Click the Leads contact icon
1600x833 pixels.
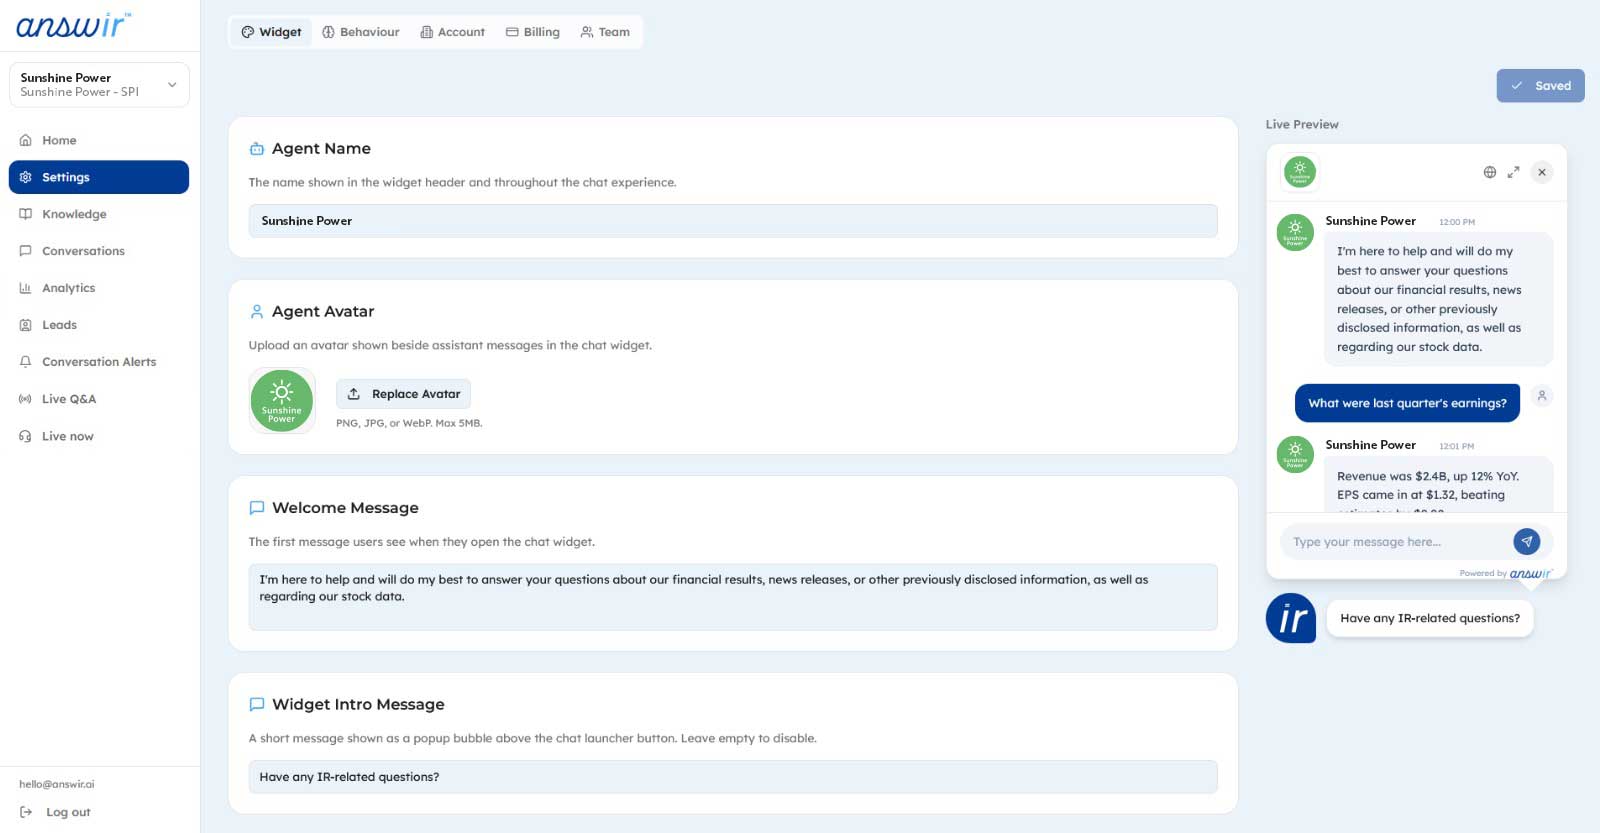pyautogui.click(x=26, y=325)
